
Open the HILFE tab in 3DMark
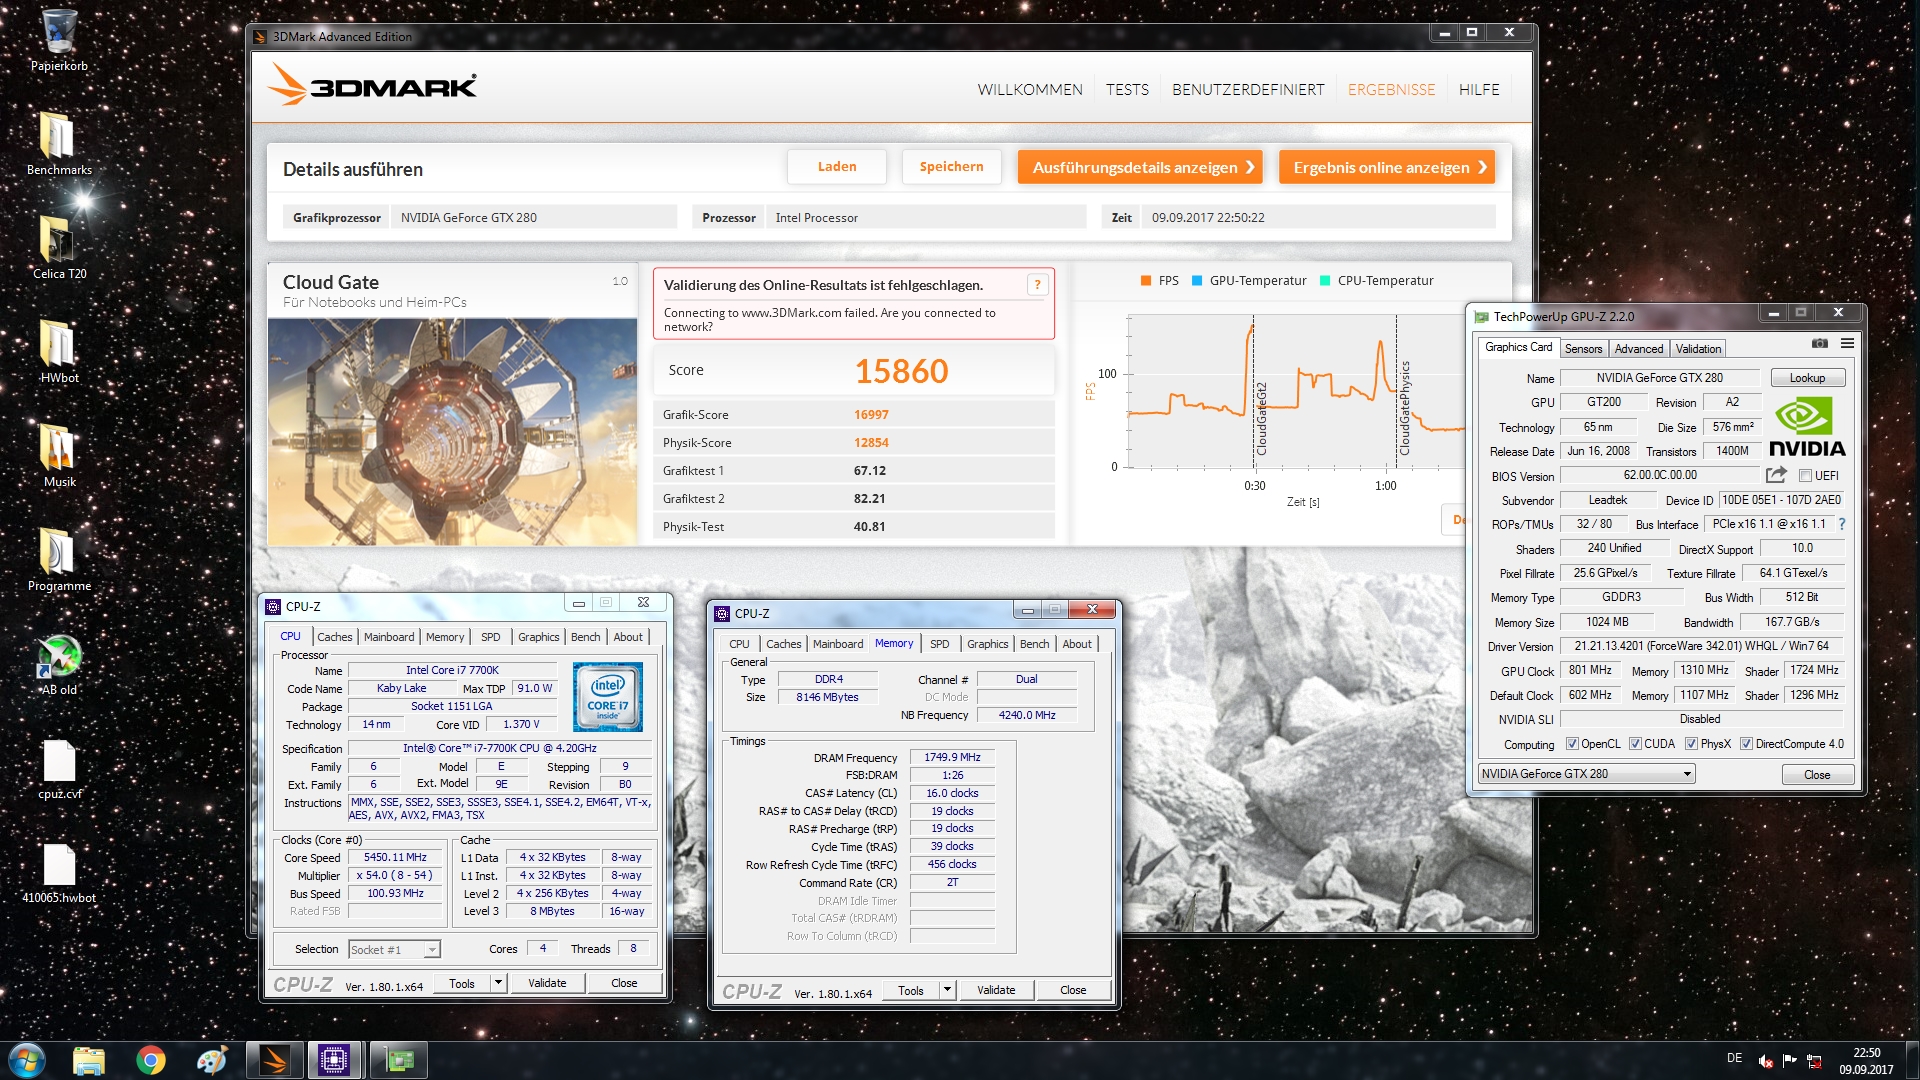click(1479, 90)
